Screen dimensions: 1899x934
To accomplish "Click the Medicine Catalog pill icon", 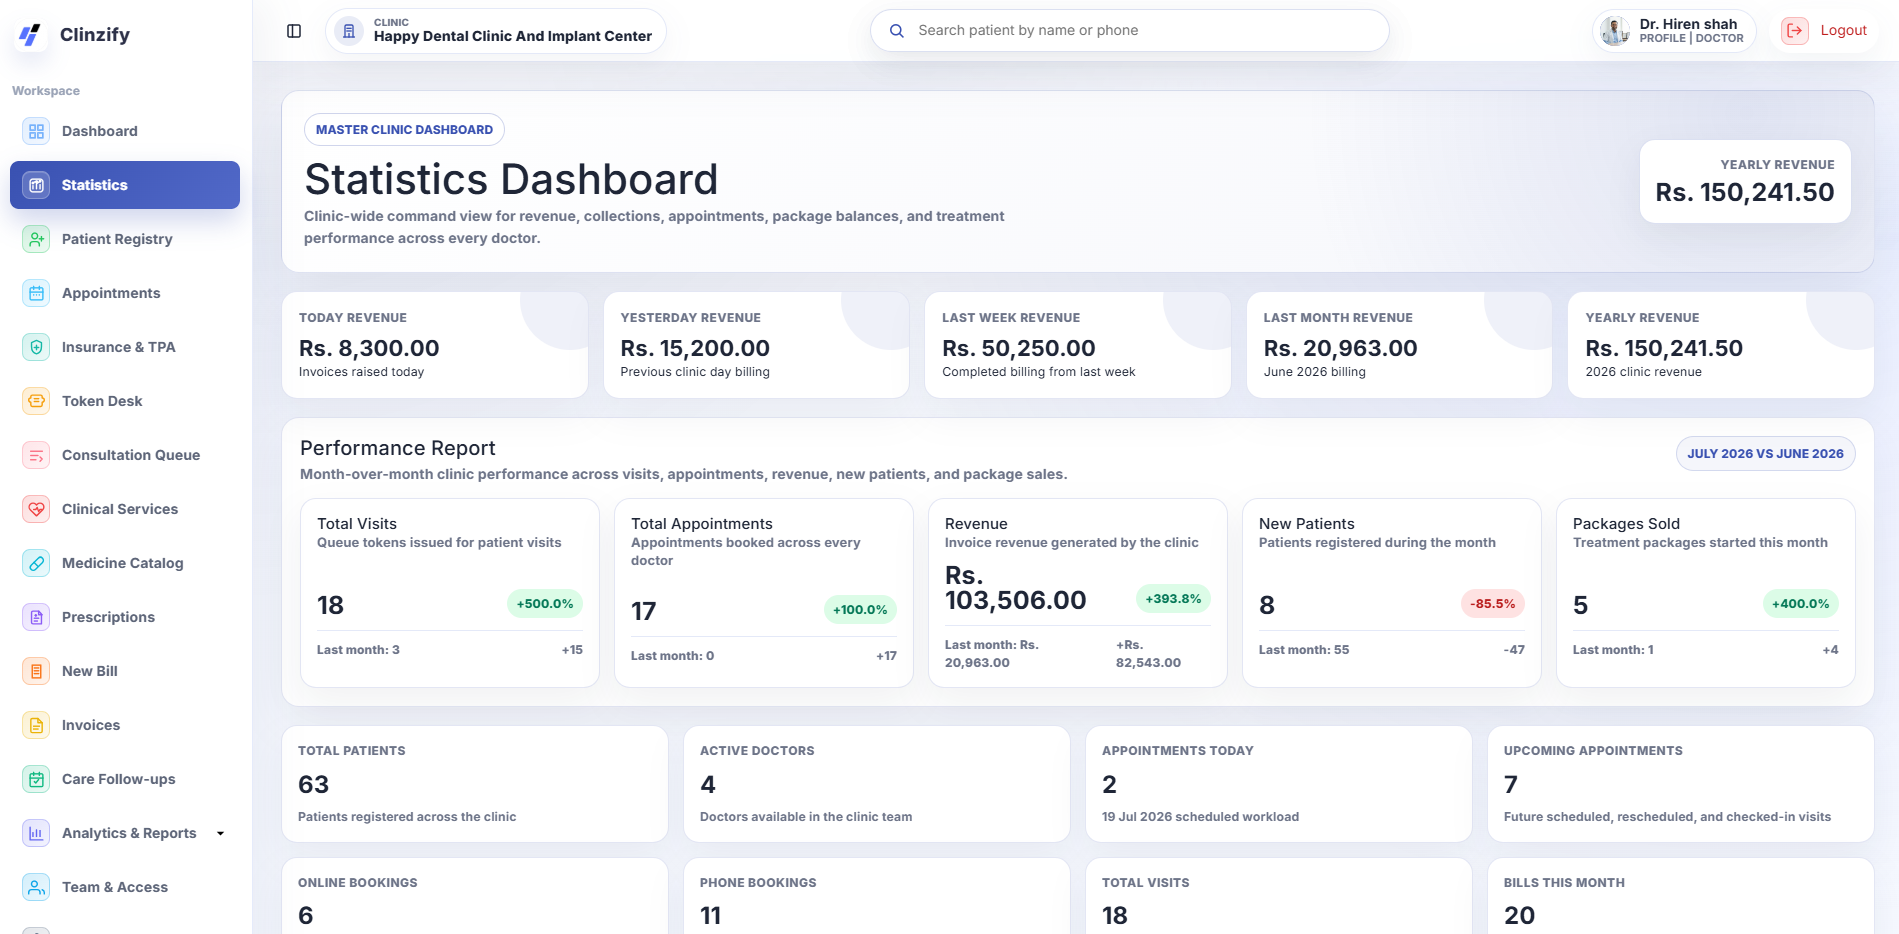I will pos(36,563).
